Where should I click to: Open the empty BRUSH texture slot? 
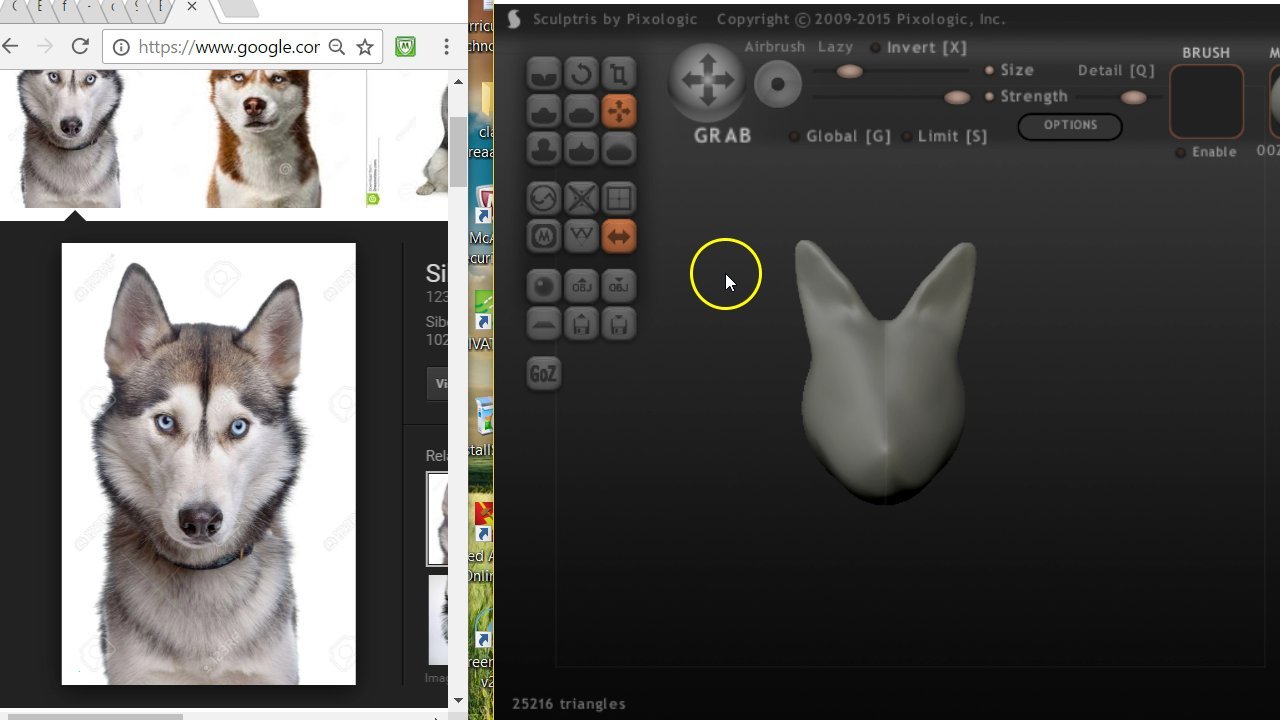pos(1206,102)
